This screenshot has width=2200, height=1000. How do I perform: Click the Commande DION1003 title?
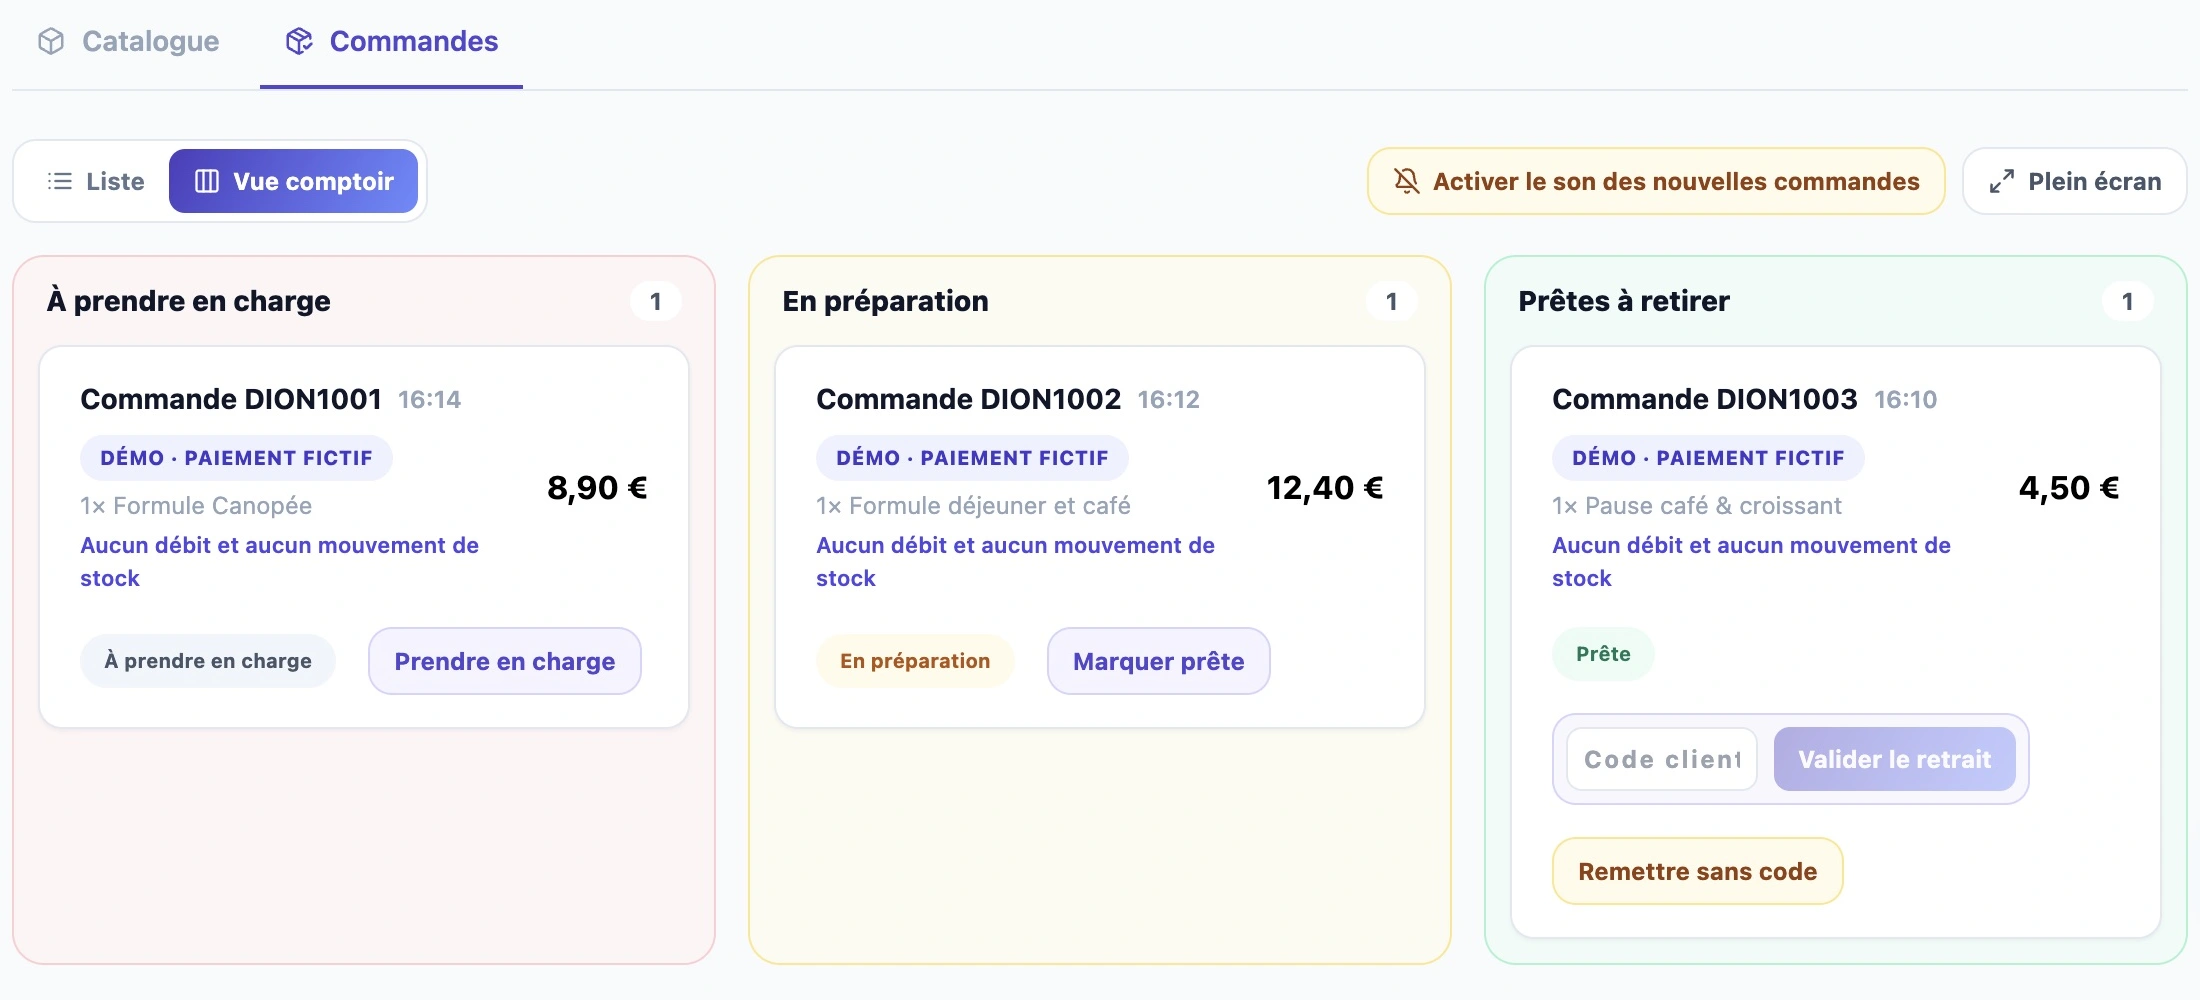(x=1705, y=399)
